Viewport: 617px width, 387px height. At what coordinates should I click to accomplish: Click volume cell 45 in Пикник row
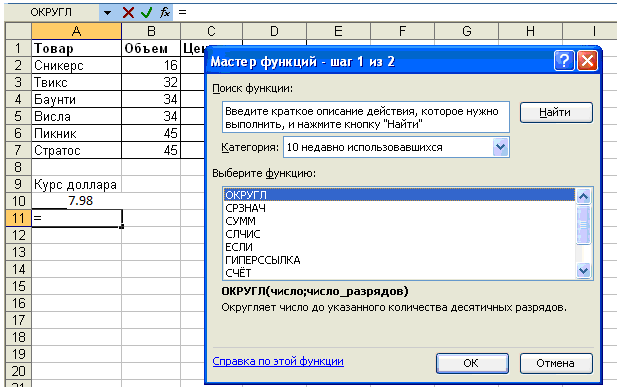click(151, 133)
